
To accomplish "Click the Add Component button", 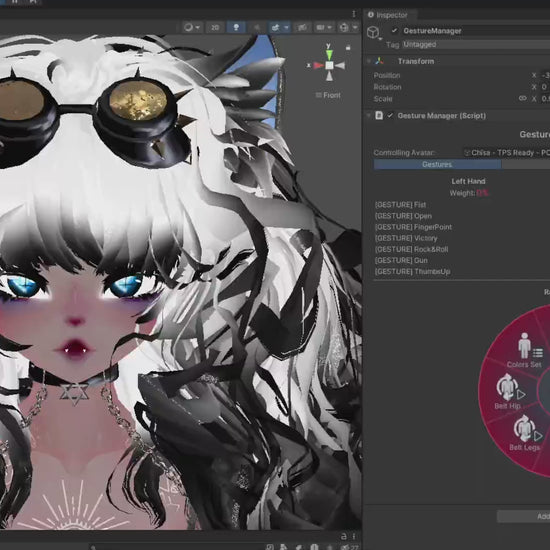I will 523,516.
